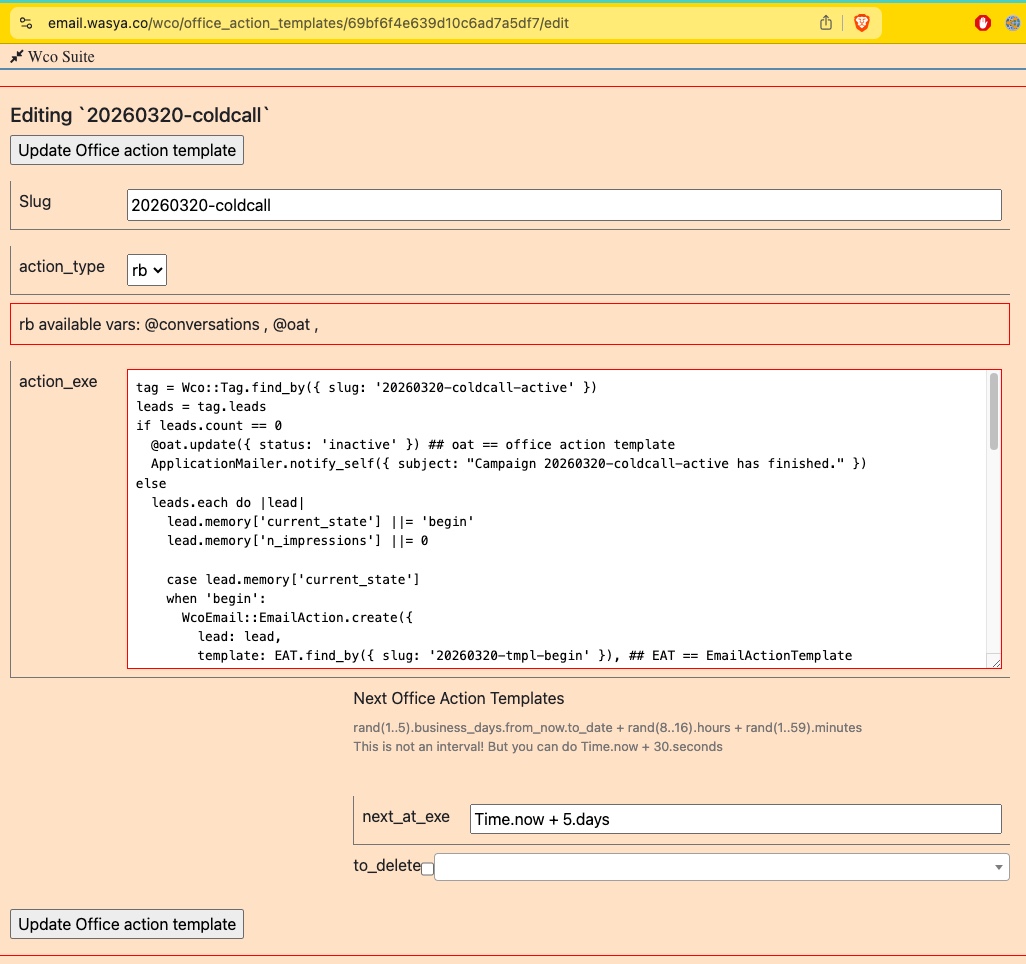Click the globe avatar icon top right
This screenshot has height=964, width=1026.
click(1010, 22)
